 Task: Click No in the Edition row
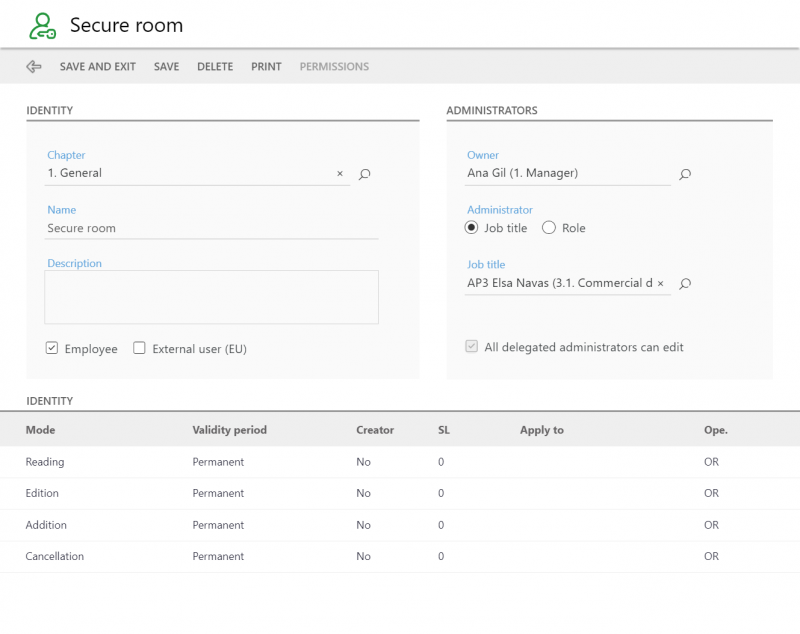tap(363, 493)
